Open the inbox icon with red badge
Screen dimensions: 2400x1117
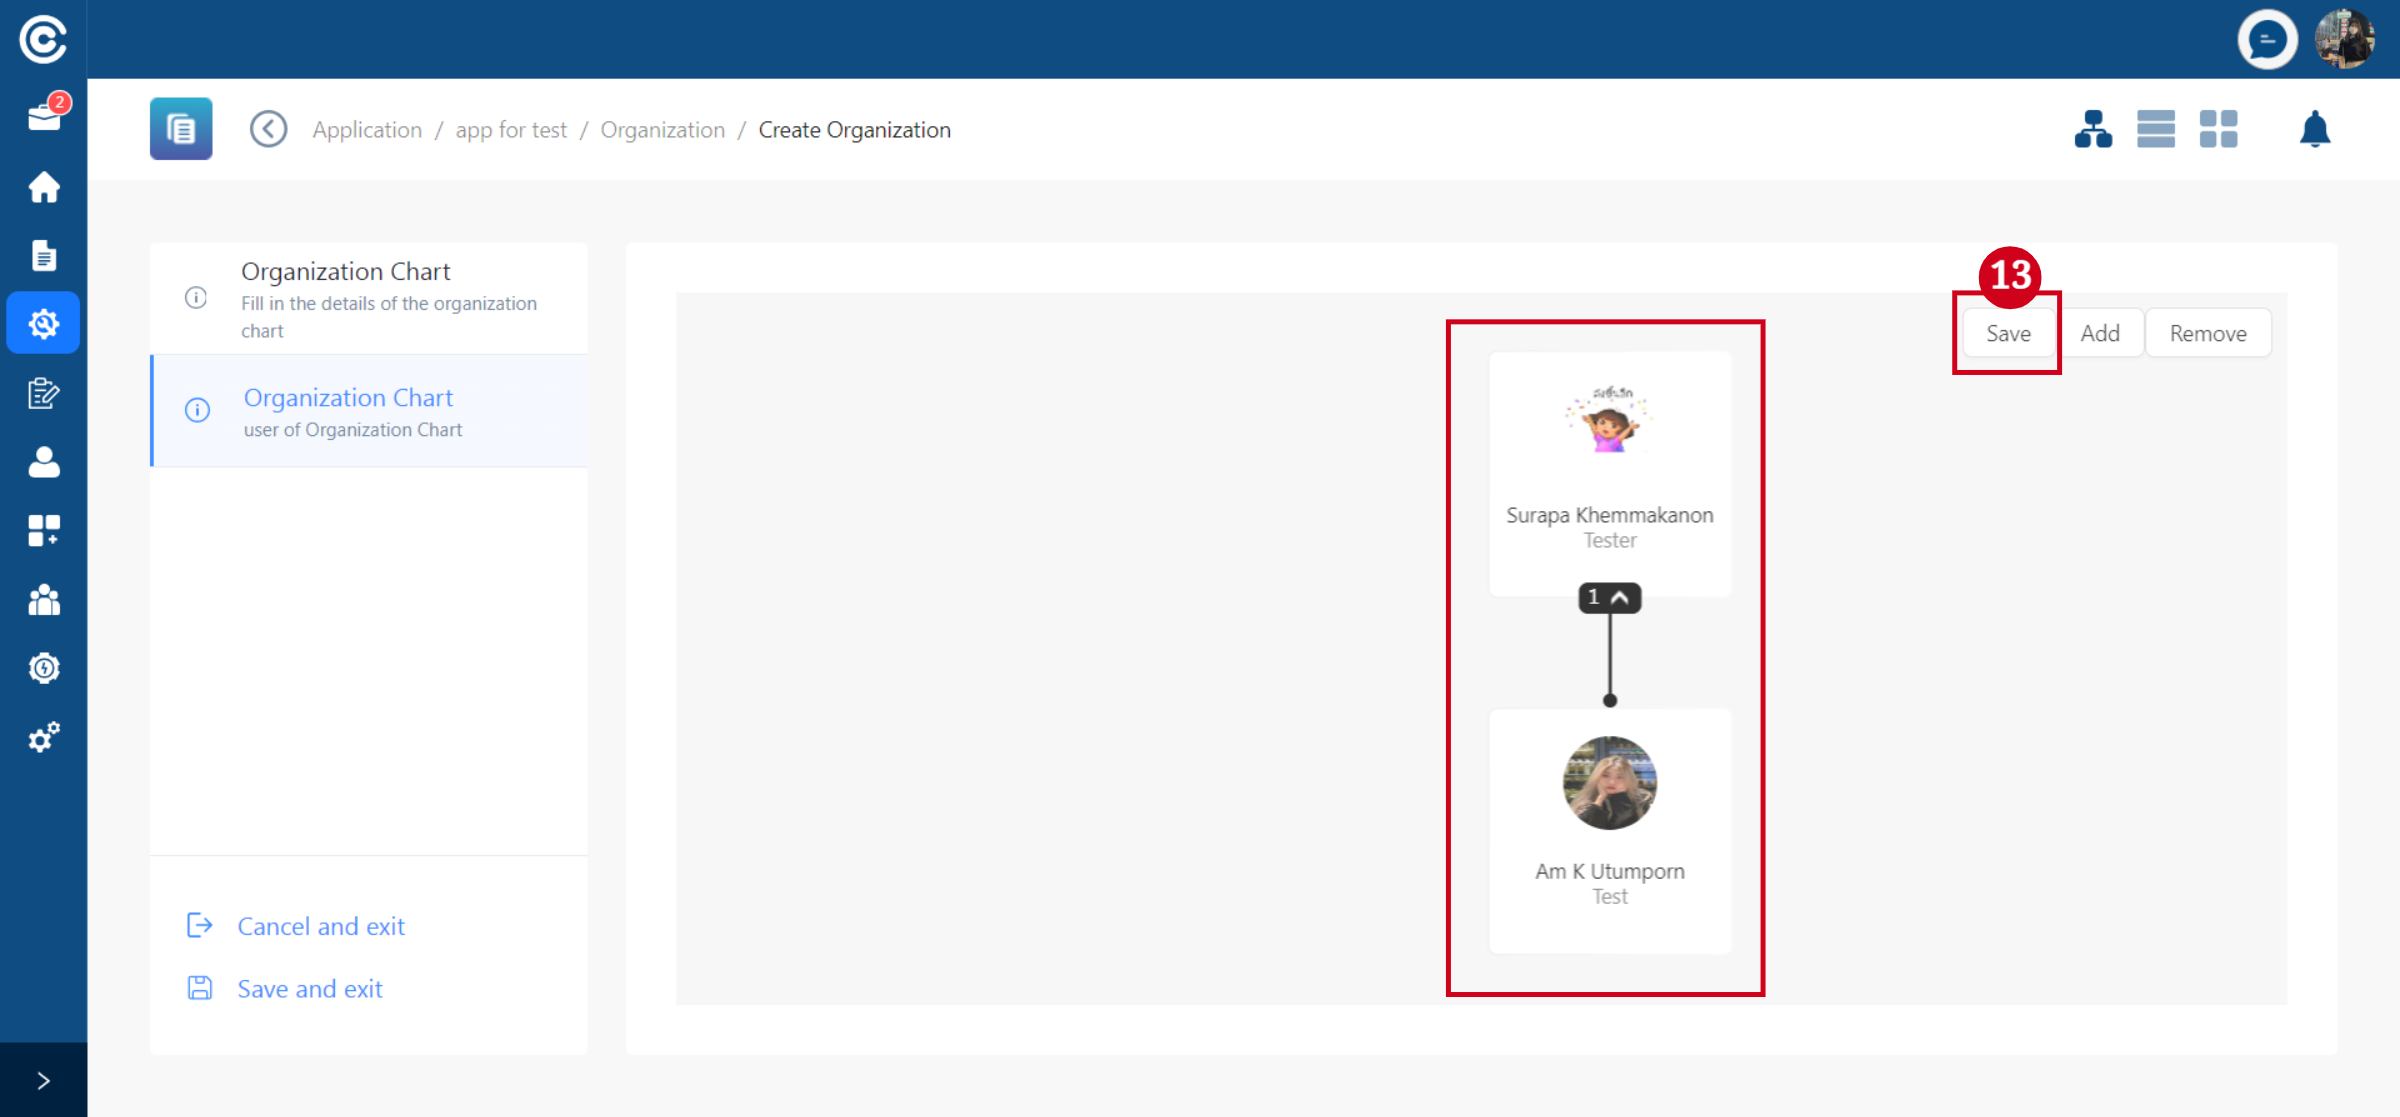pos(44,117)
